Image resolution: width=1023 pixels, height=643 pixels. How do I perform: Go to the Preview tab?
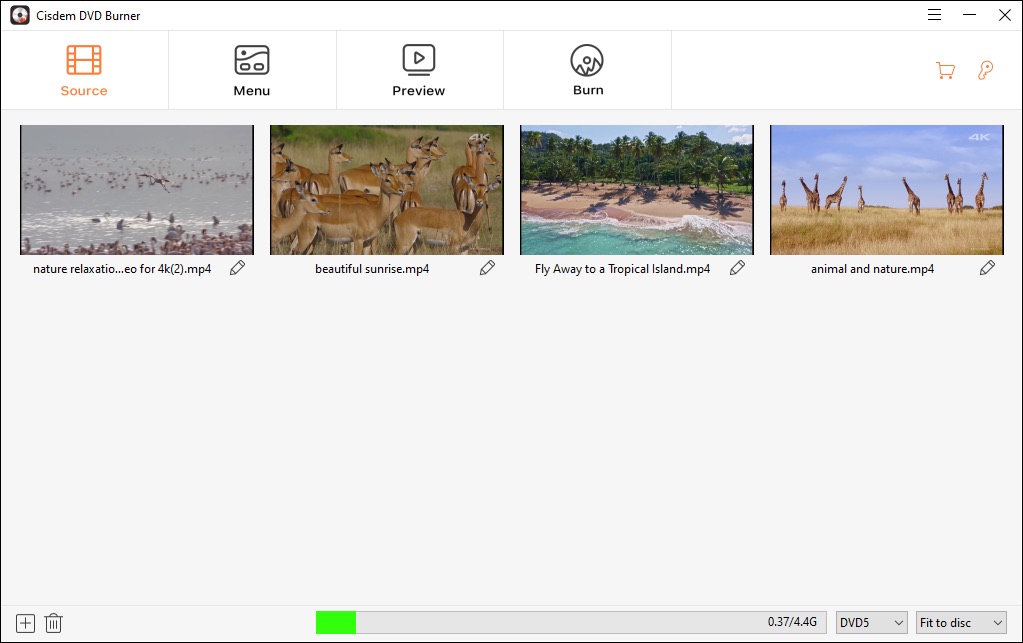(419, 70)
